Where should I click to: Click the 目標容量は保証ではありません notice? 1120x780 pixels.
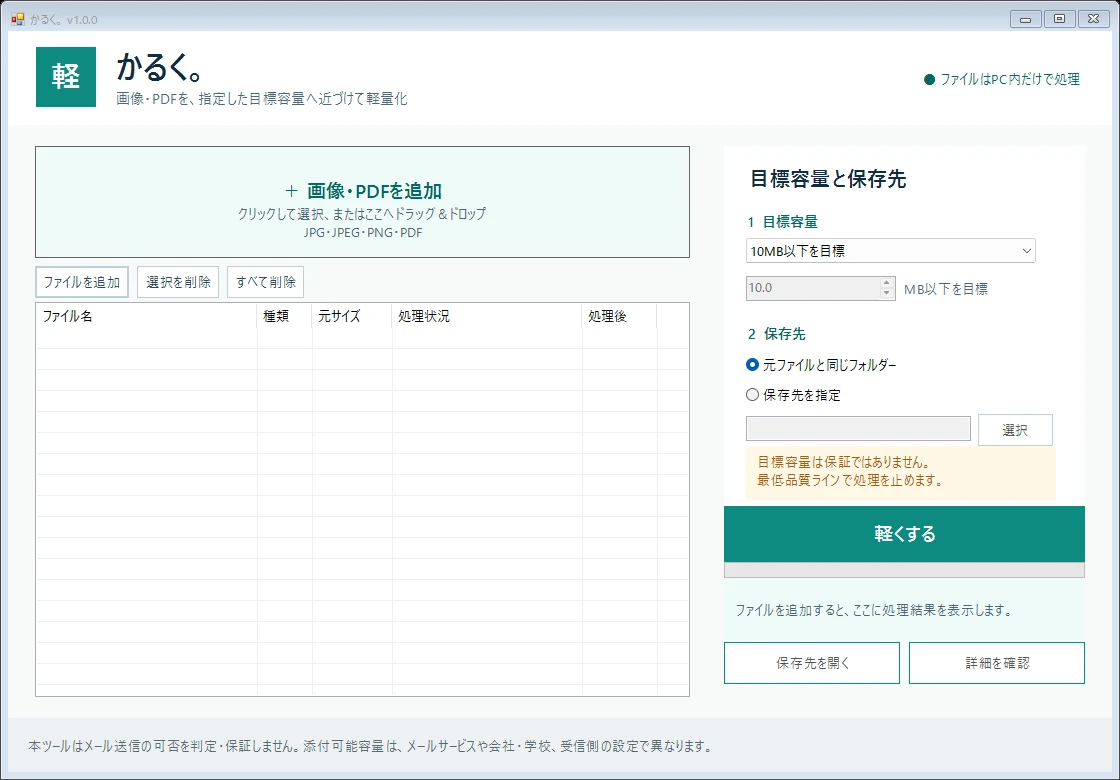tap(900, 471)
